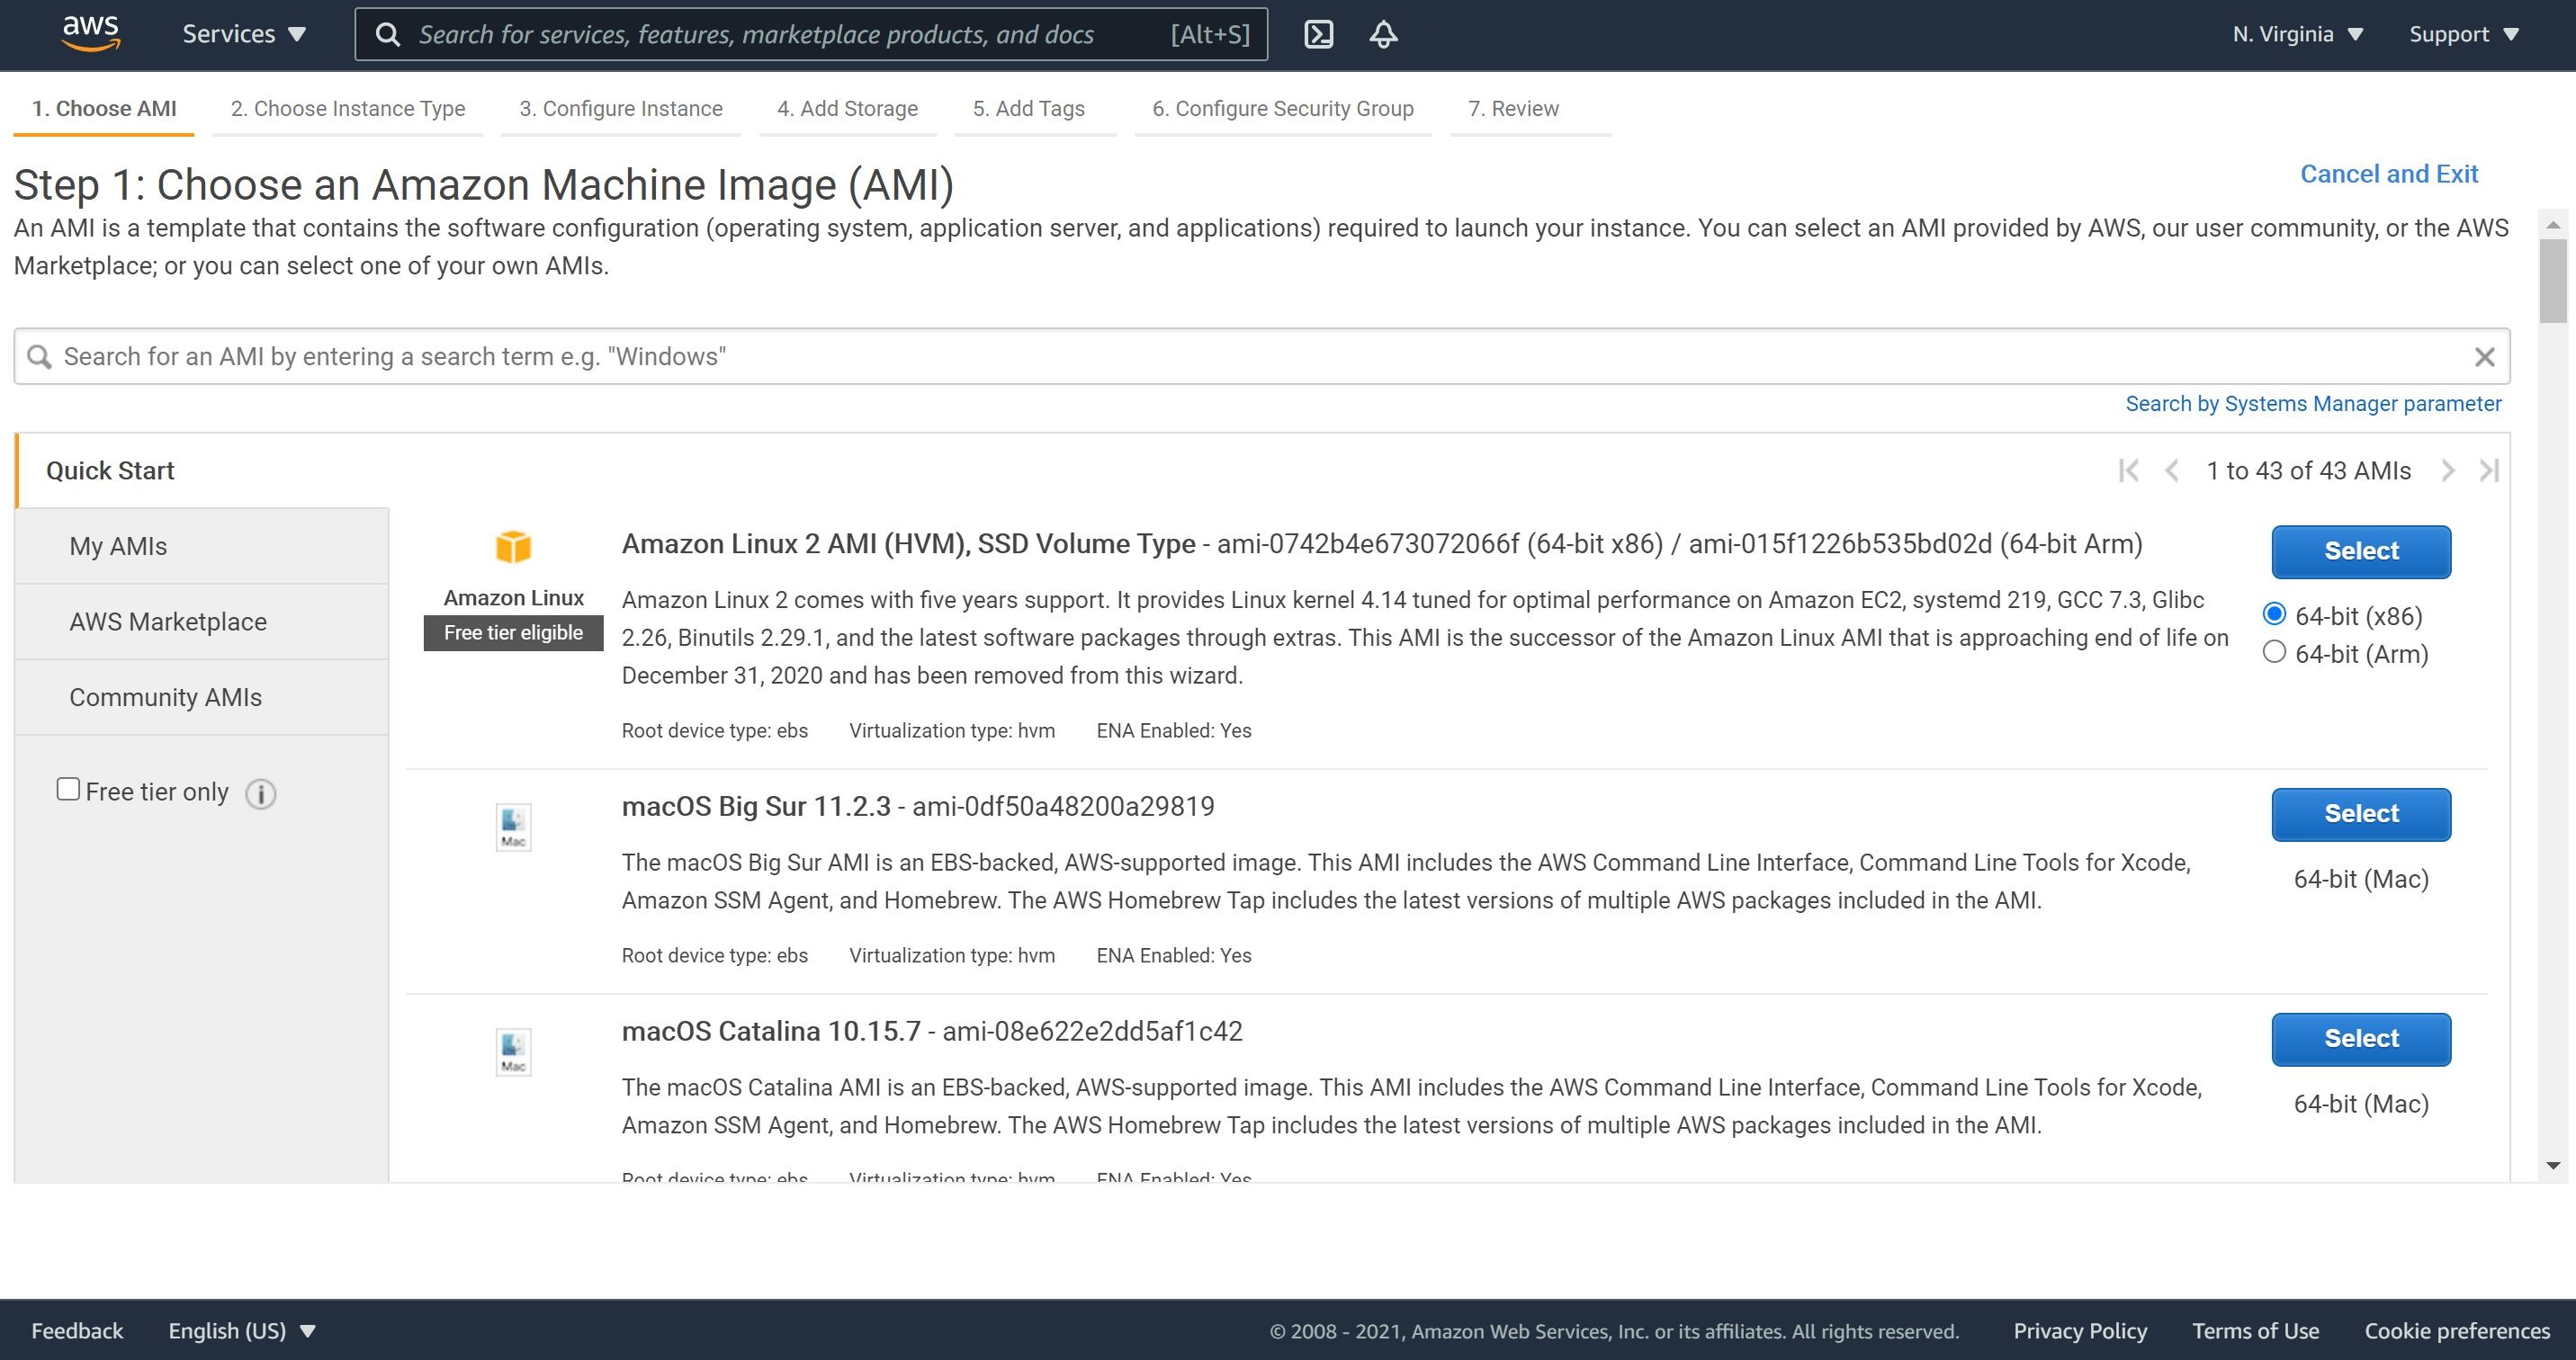Go to 6. Configure Security Group tab

1283,108
